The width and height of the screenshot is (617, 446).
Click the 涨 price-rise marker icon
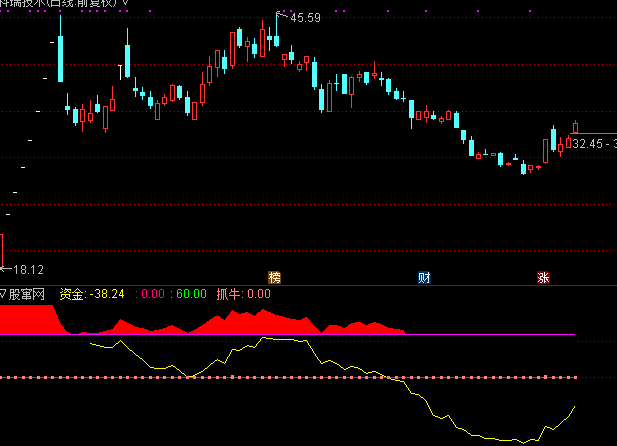point(543,278)
